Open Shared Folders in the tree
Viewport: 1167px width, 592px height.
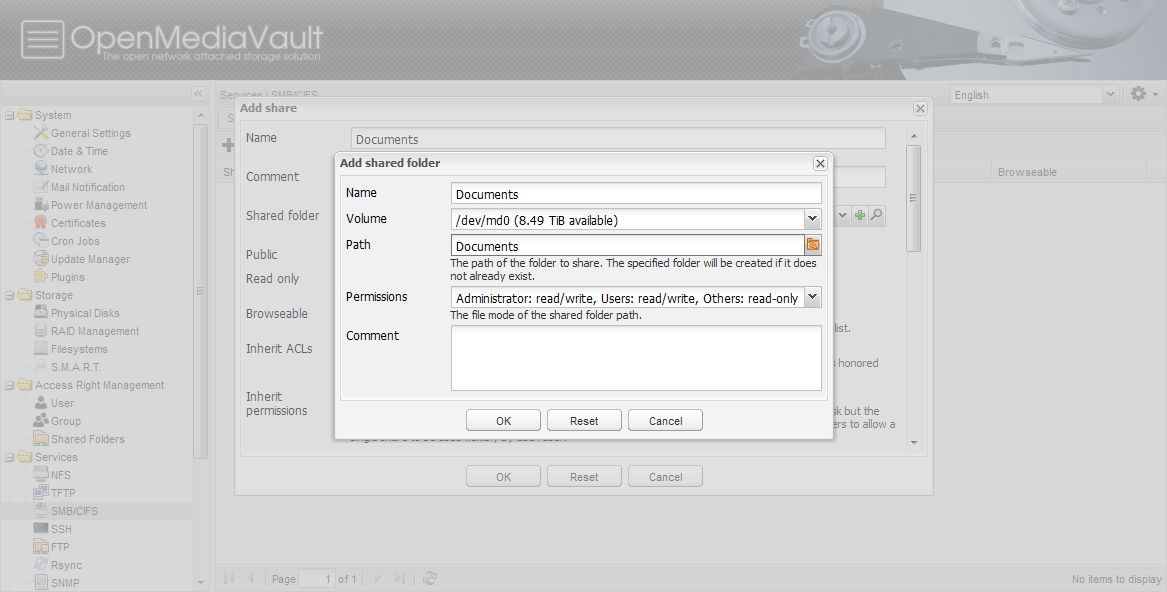pos(87,439)
